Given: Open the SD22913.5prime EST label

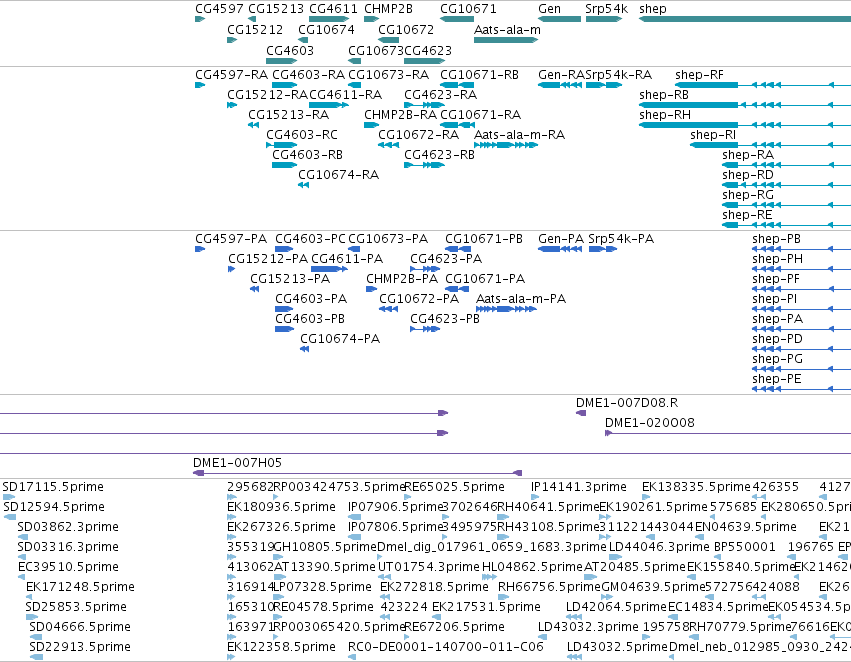Looking at the screenshot, I should (x=80, y=647).
